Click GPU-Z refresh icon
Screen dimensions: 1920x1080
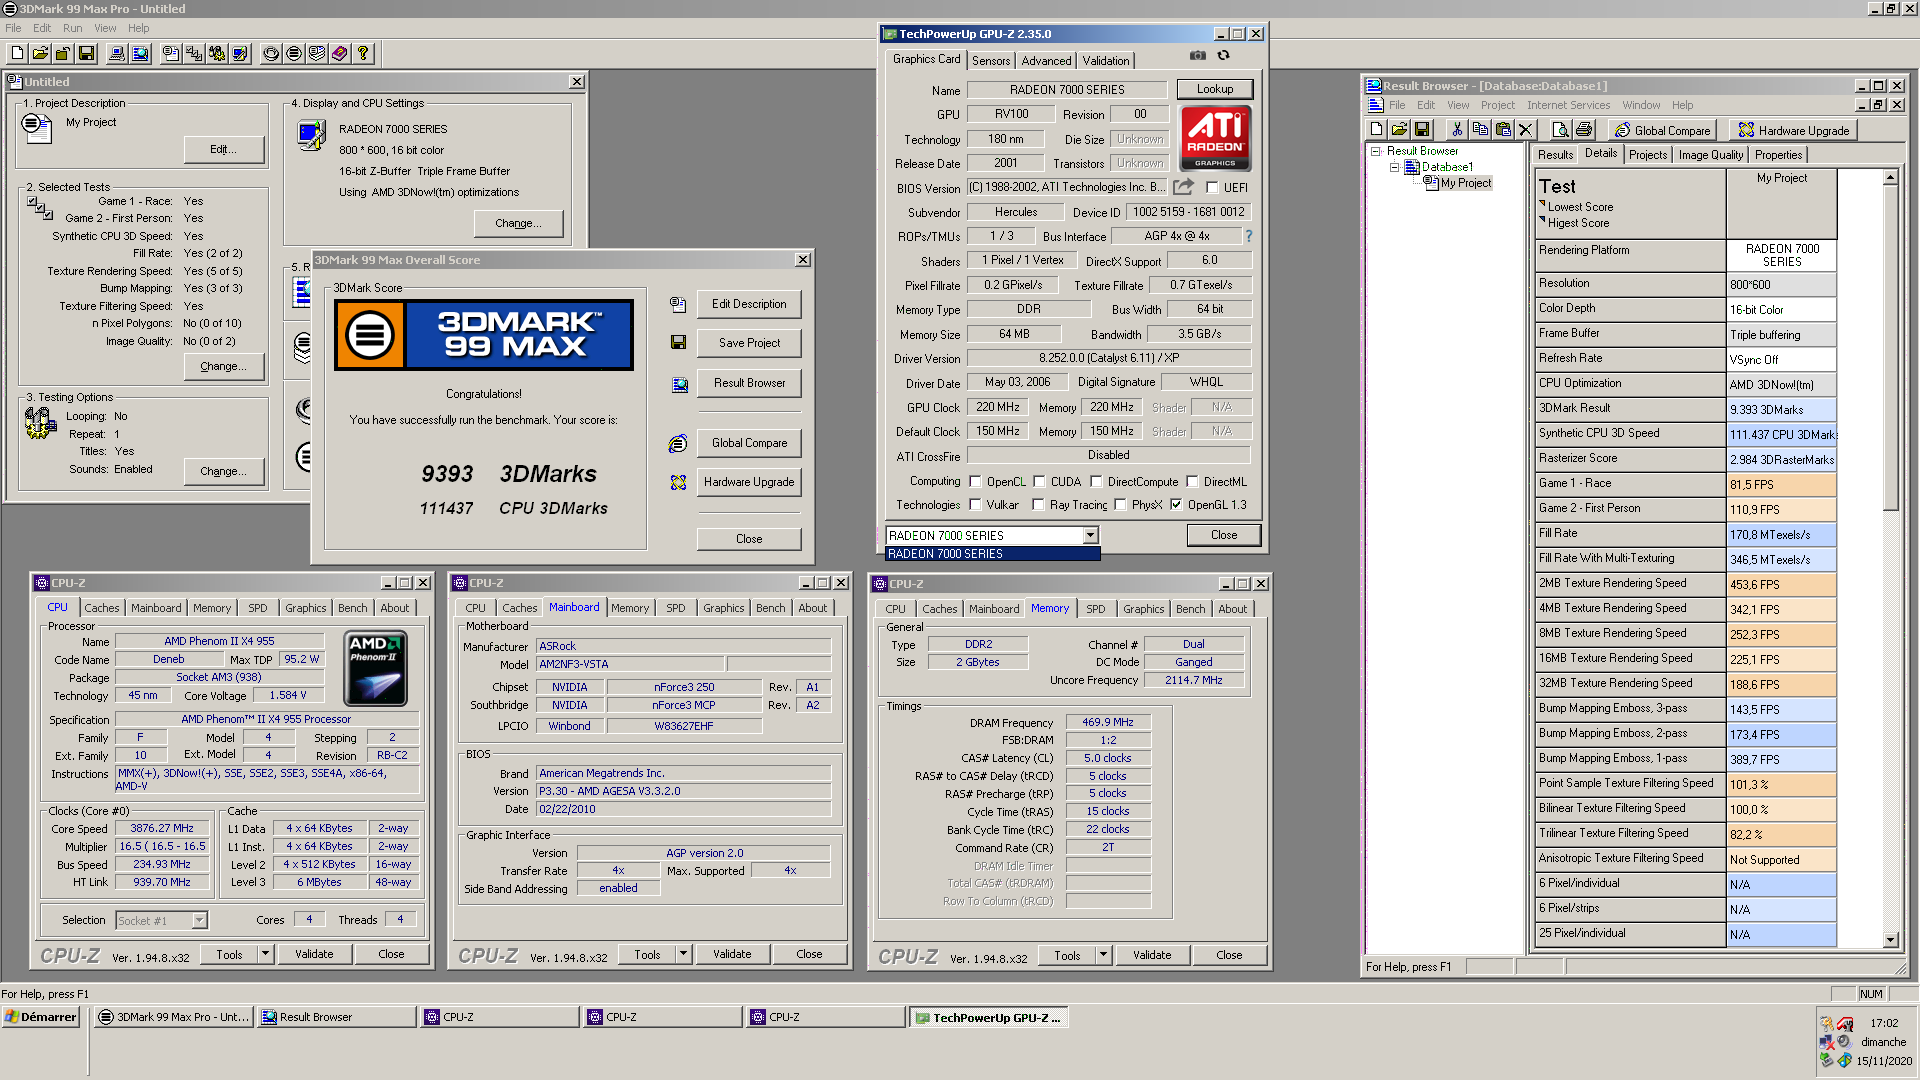click(x=1224, y=56)
